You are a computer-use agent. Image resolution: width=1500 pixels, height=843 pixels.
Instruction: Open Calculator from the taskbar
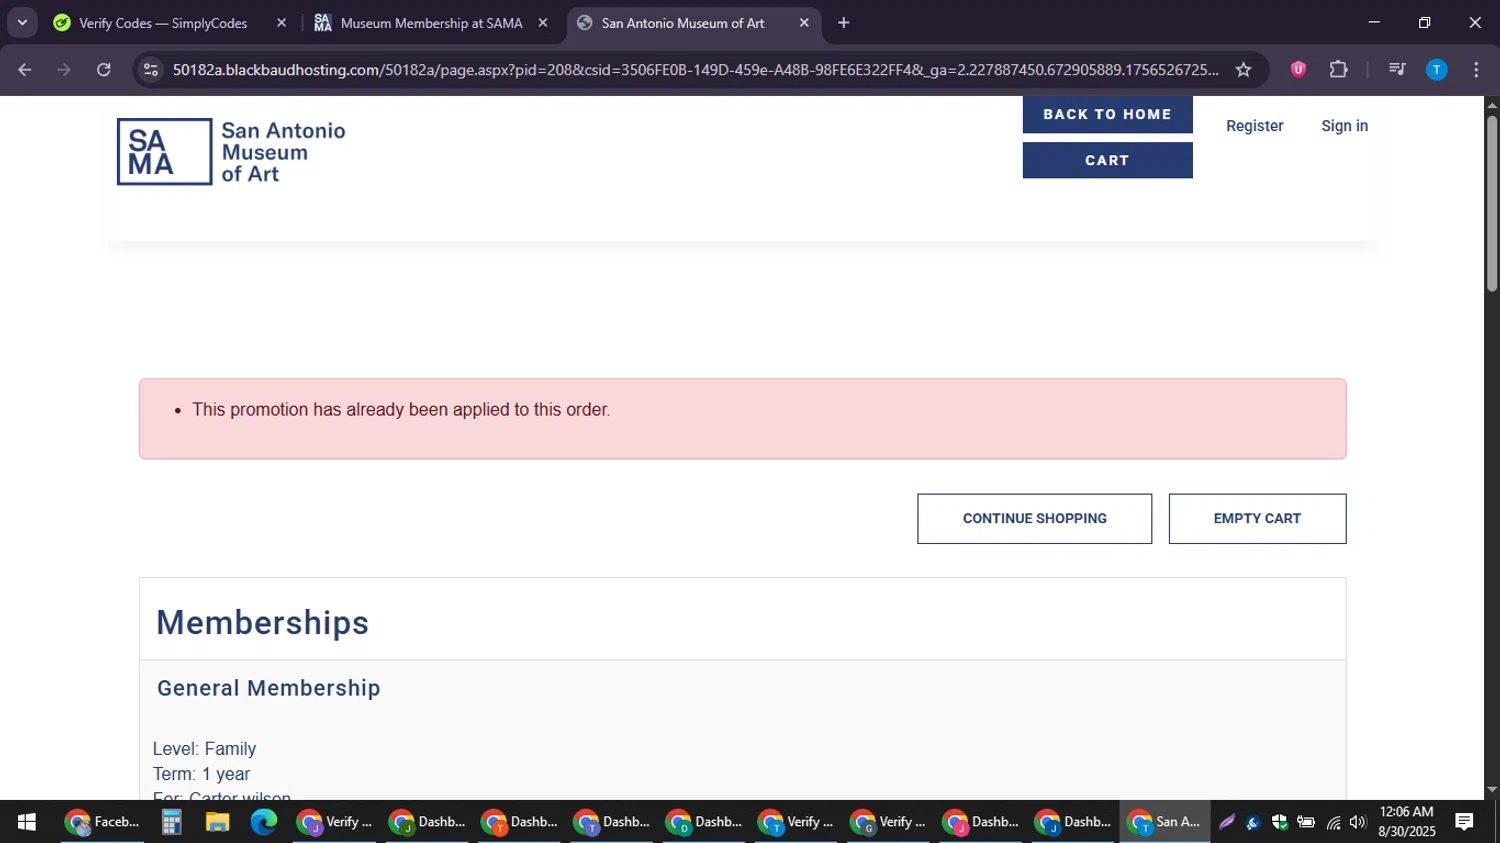(171, 822)
